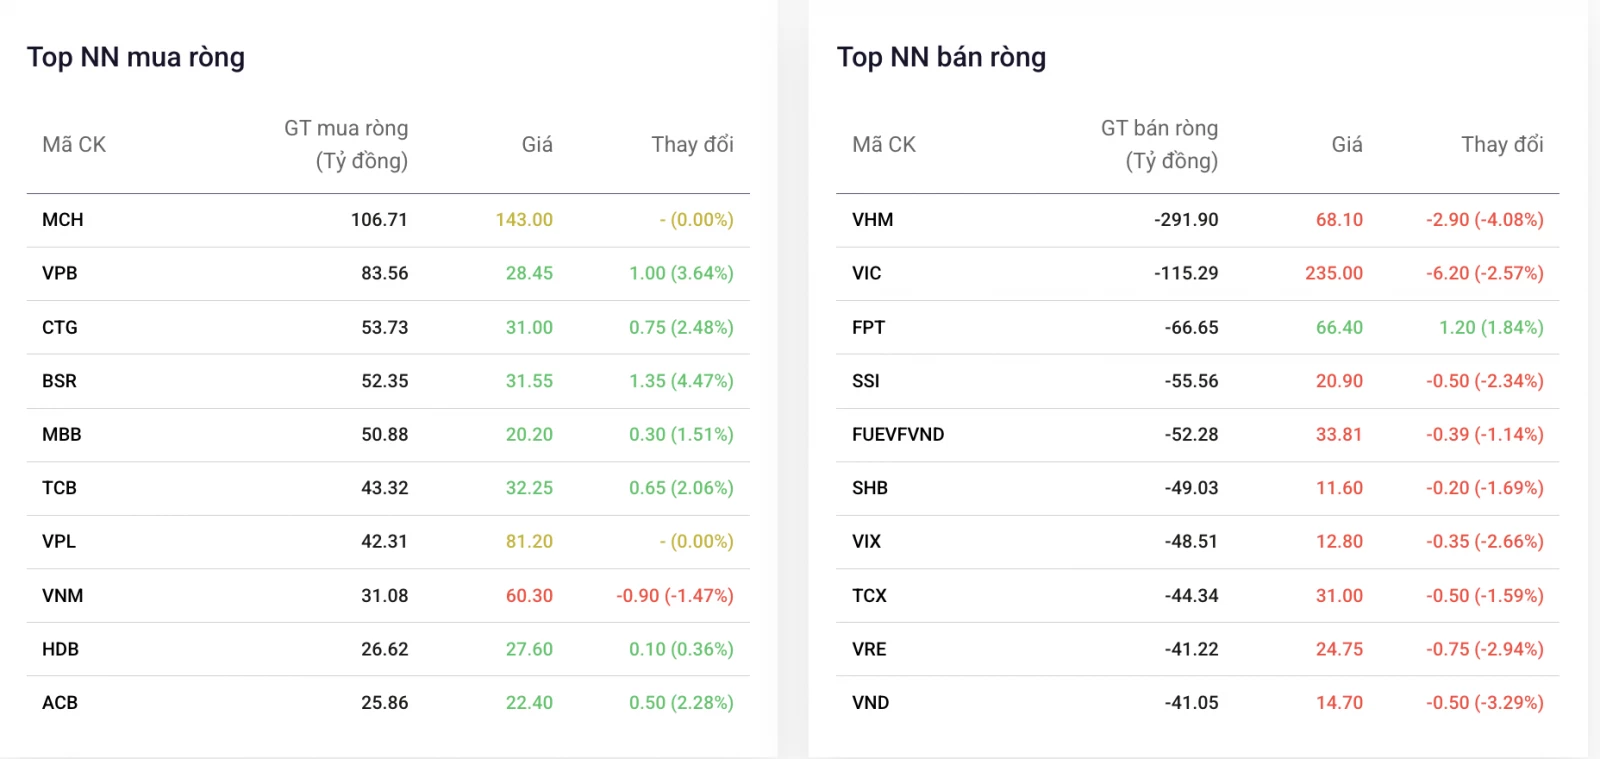This screenshot has height=759, width=1600.
Task: Select VPB net-buy value "83.56"
Action: click(x=385, y=273)
